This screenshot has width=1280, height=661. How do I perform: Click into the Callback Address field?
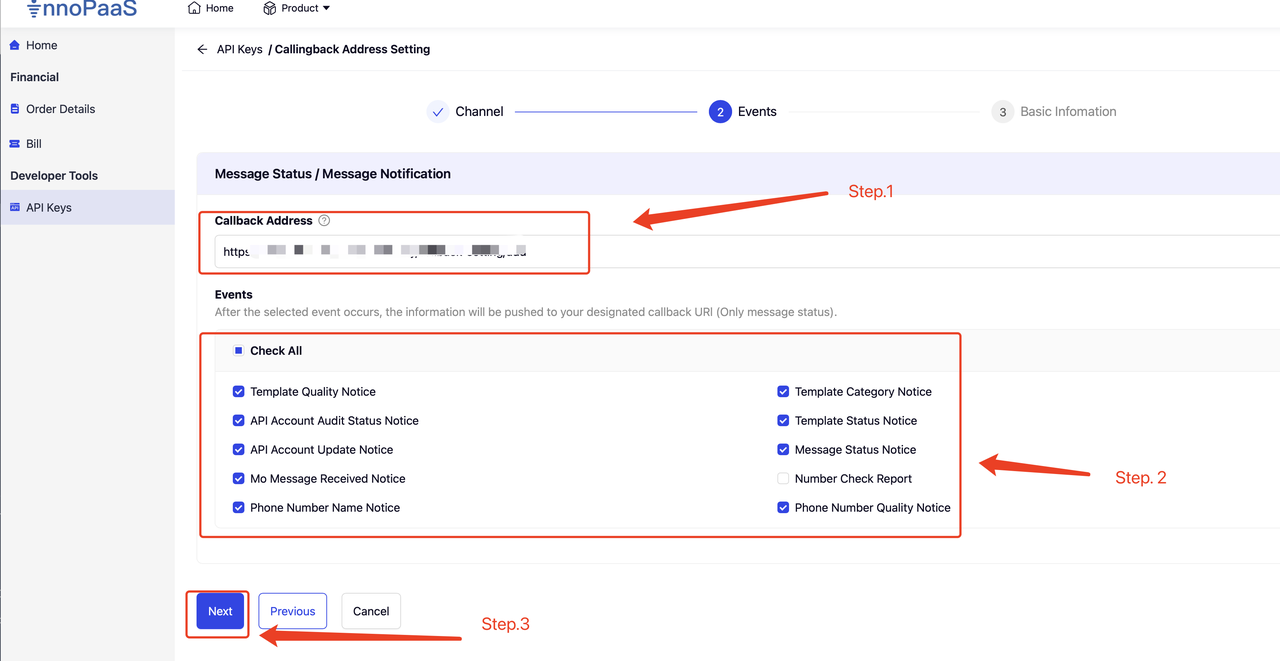point(400,252)
